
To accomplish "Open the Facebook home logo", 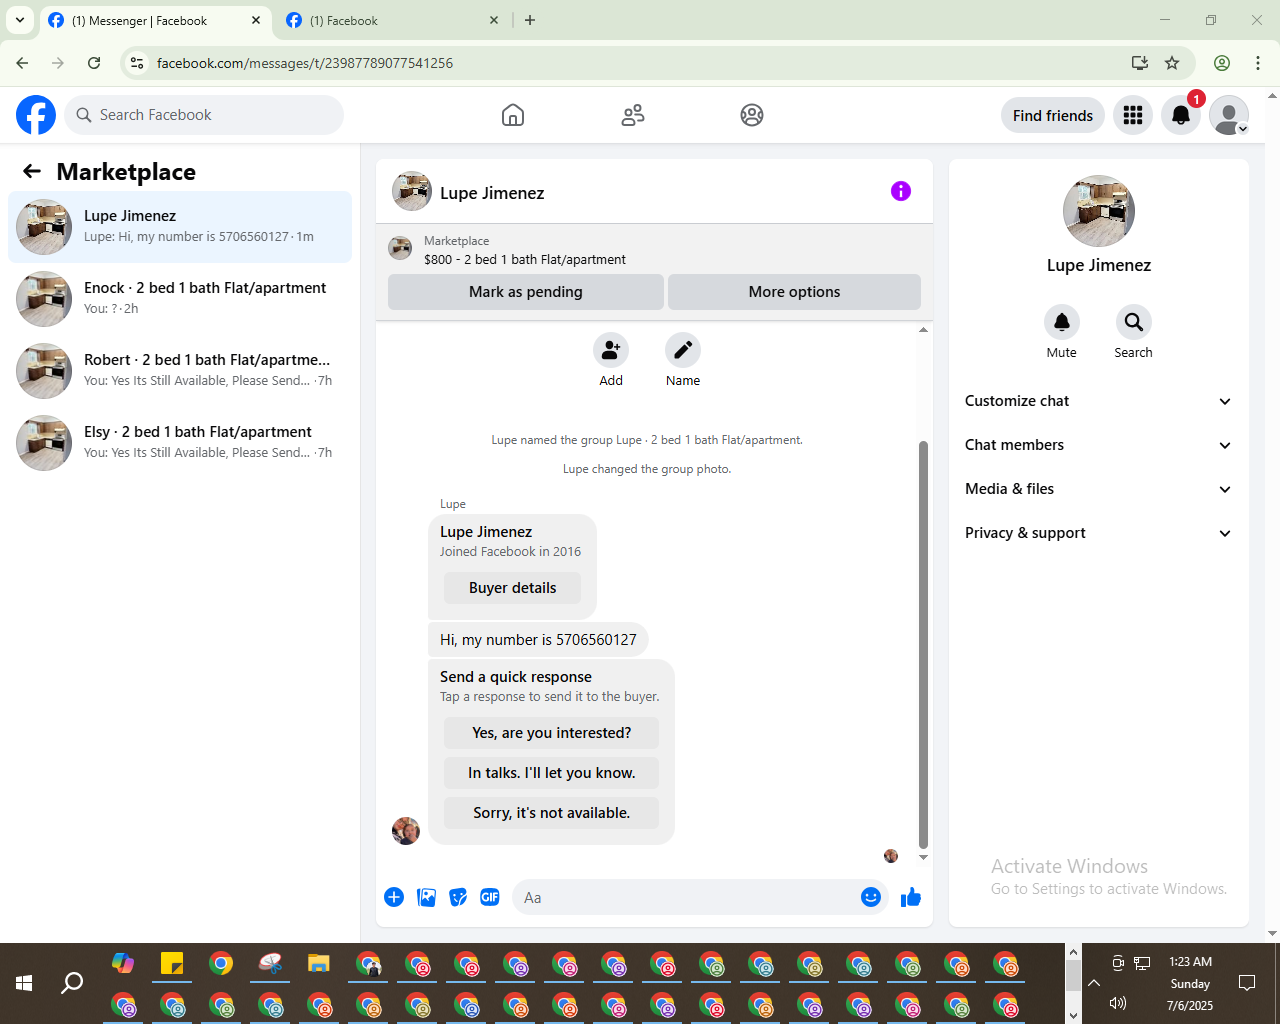I will pos(36,115).
